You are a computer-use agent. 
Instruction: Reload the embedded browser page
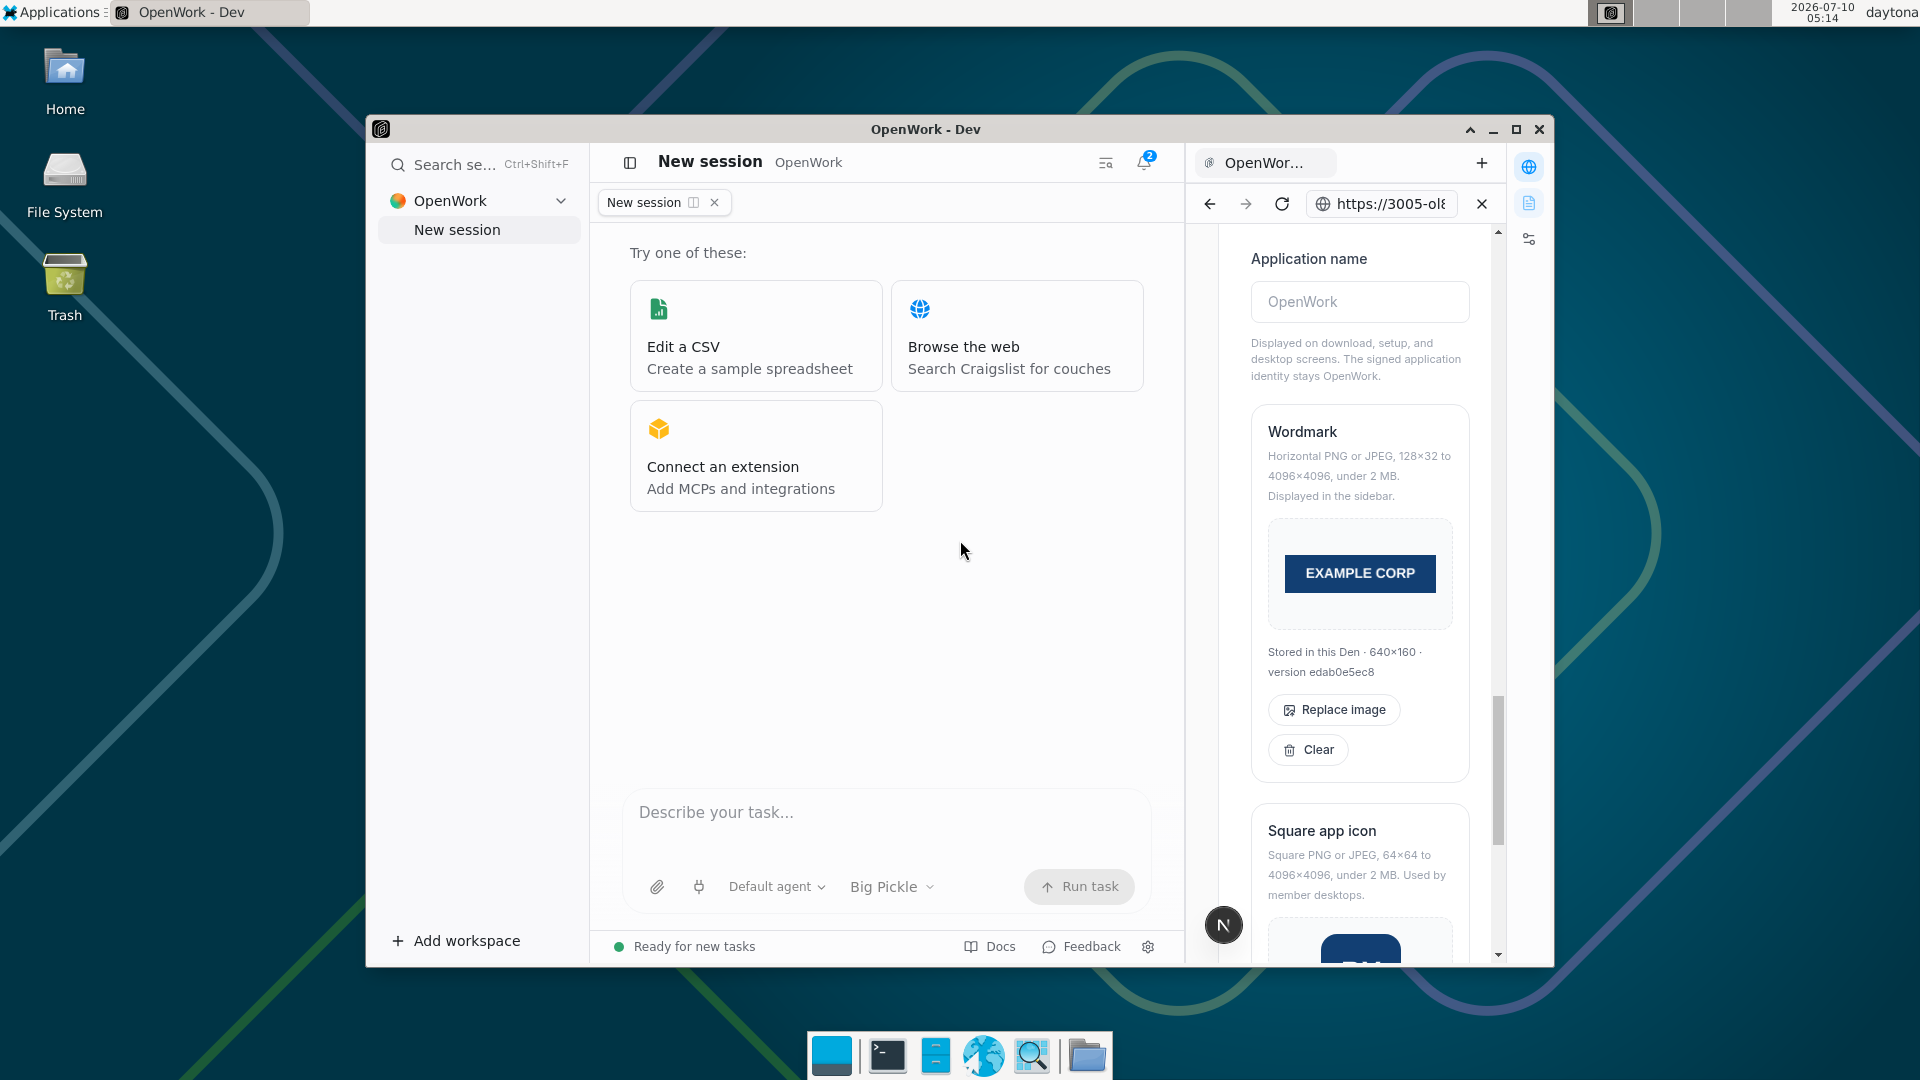(1282, 204)
